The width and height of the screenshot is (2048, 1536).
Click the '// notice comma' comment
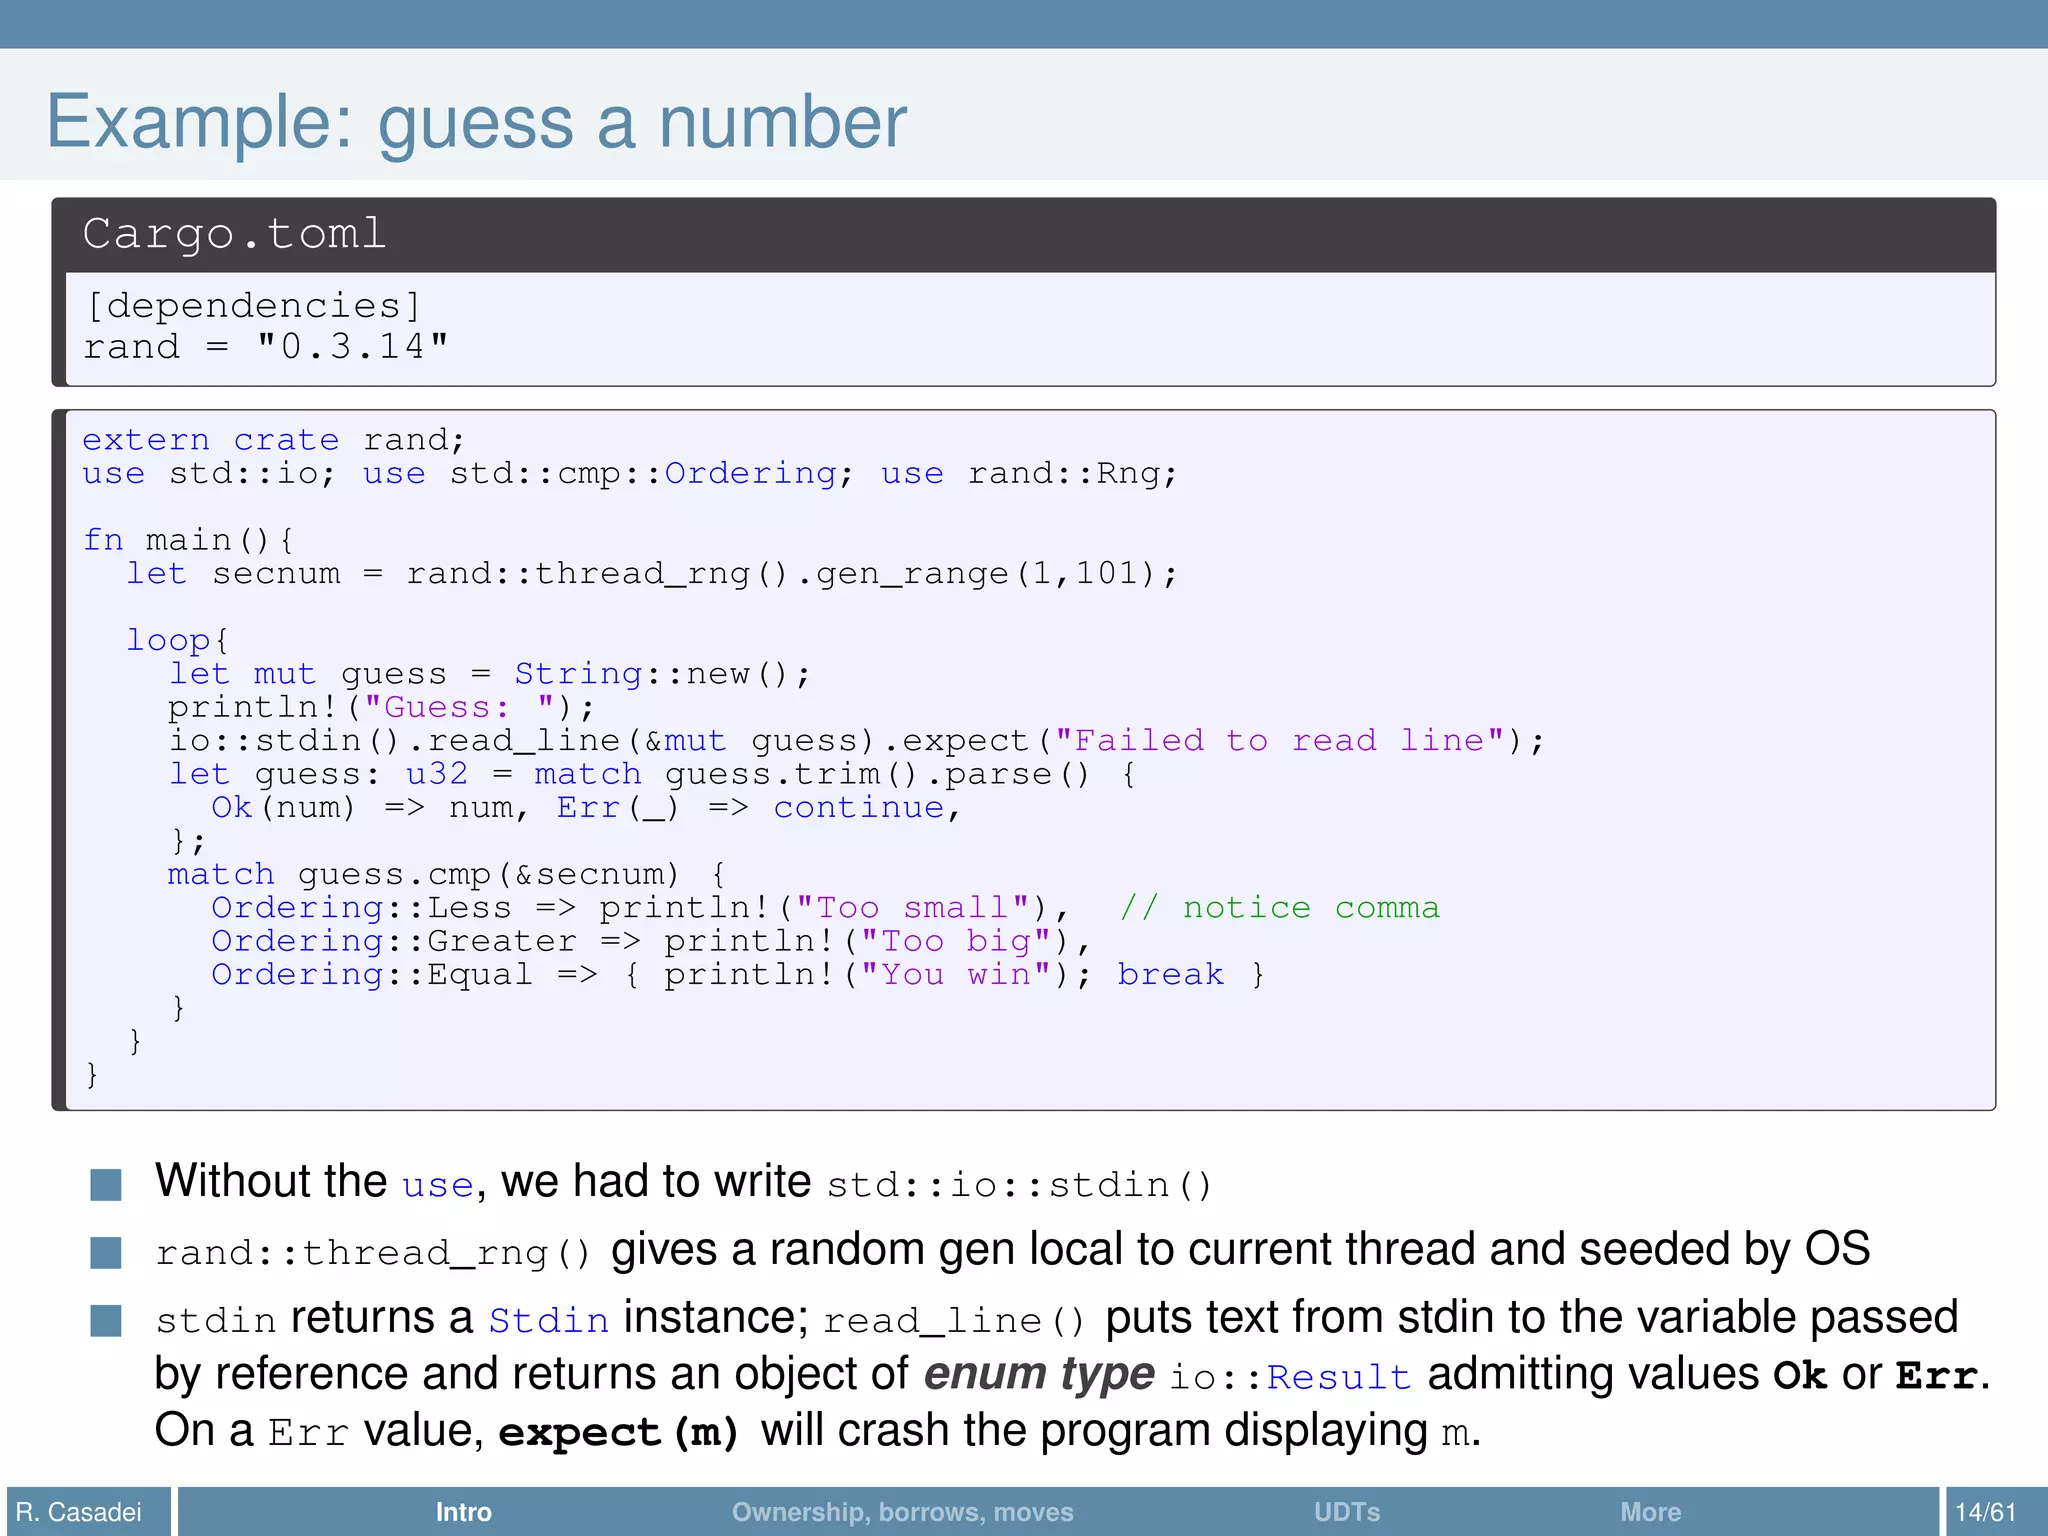coord(1279,907)
